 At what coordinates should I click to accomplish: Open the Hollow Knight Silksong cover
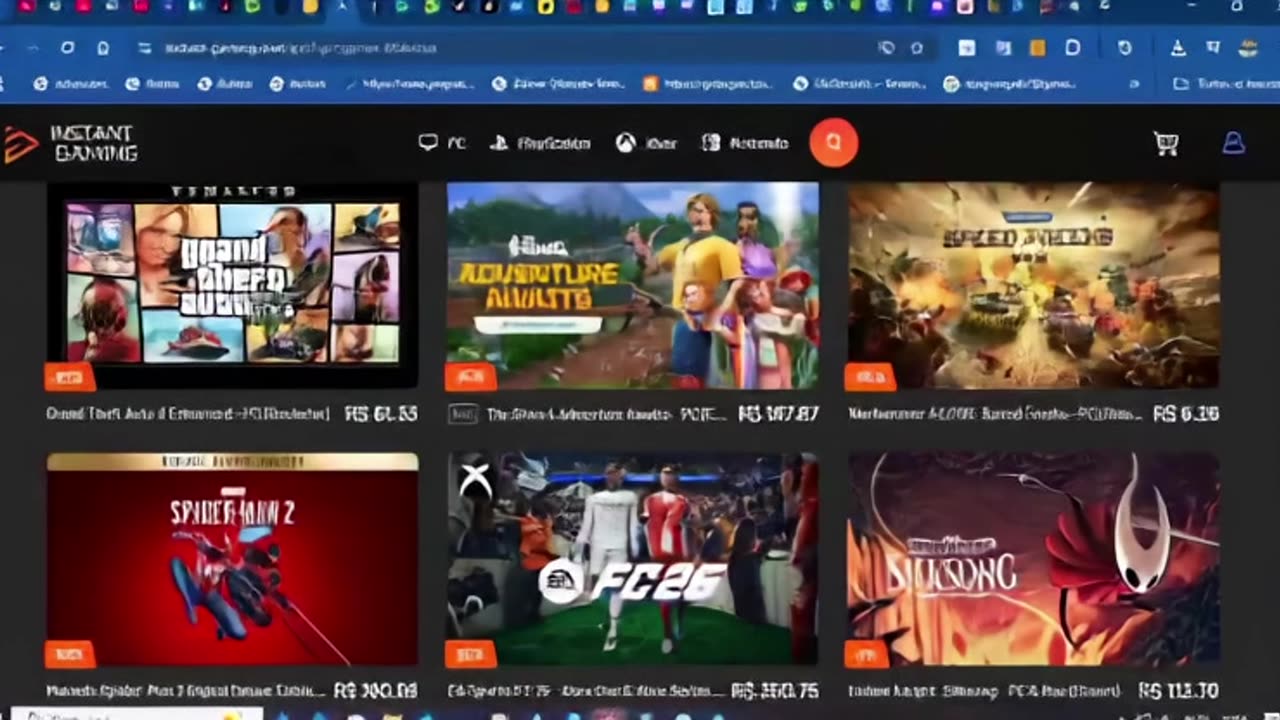(1033, 559)
